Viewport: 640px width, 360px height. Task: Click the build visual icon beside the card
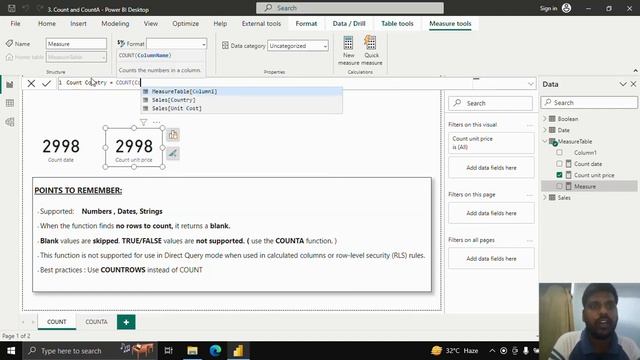(x=173, y=135)
